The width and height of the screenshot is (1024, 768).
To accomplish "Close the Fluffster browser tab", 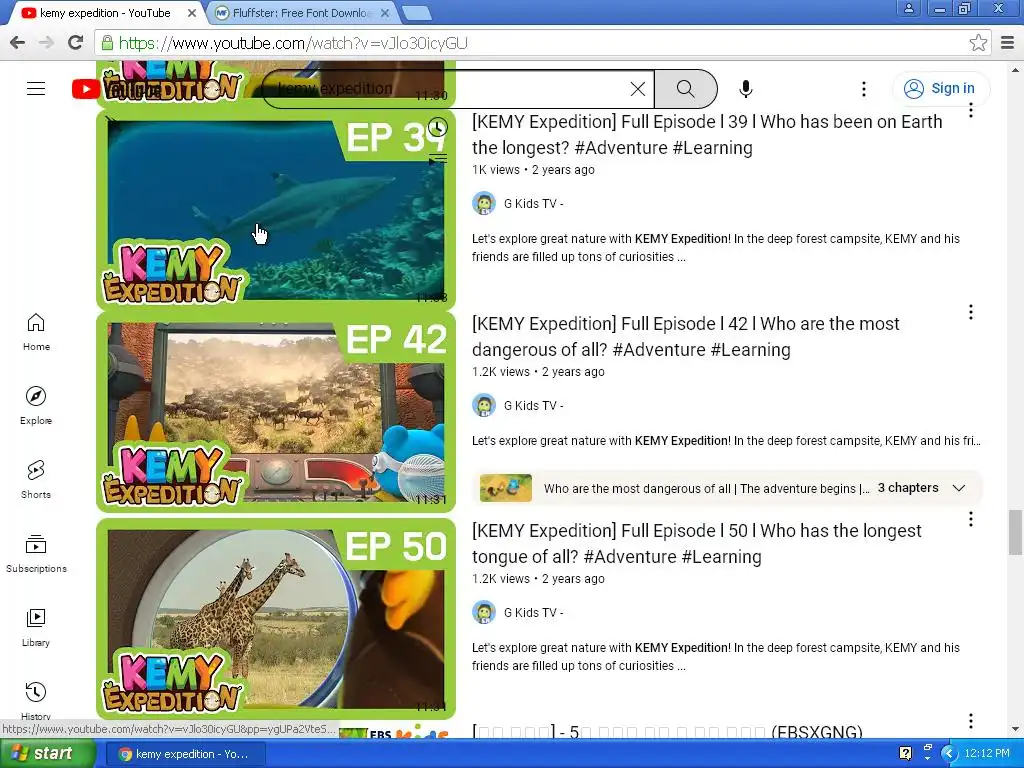I will pyautogui.click(x=385, y=13).
